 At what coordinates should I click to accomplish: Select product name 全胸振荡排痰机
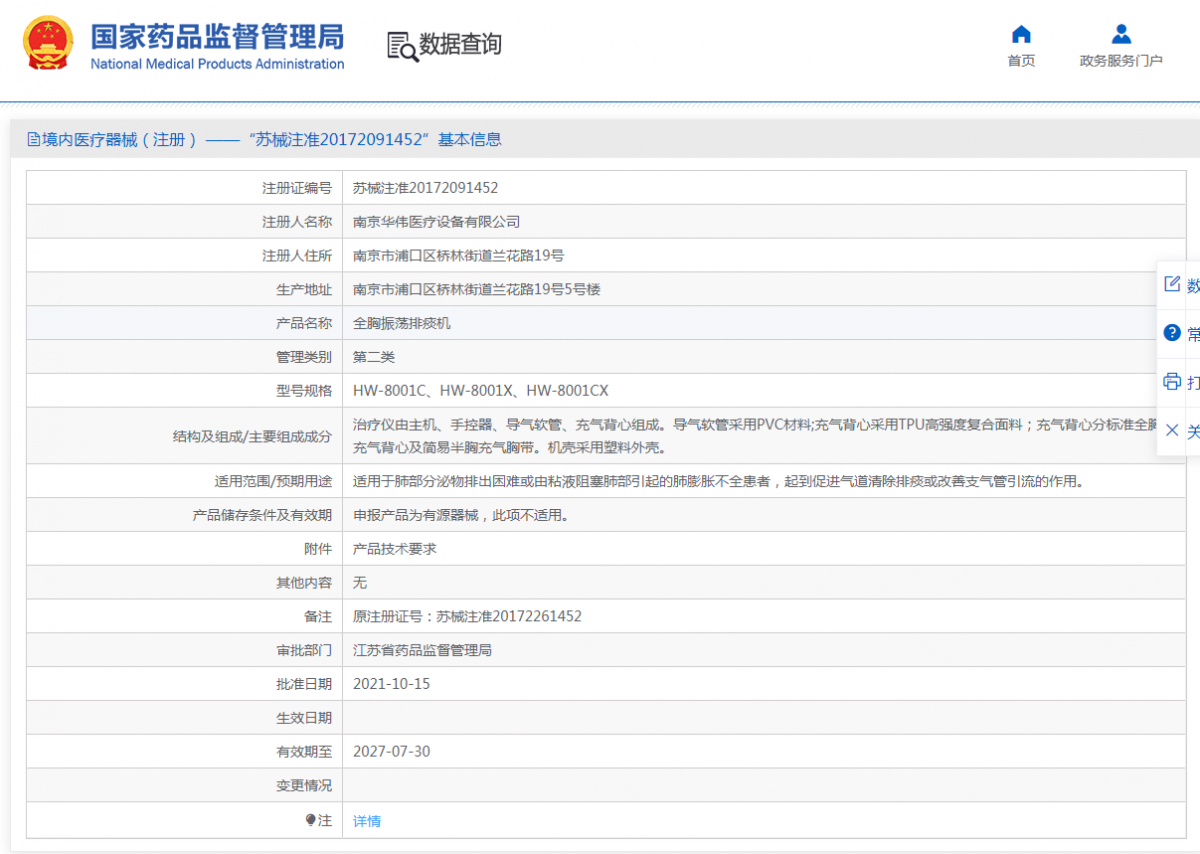[x=402, y=324]
